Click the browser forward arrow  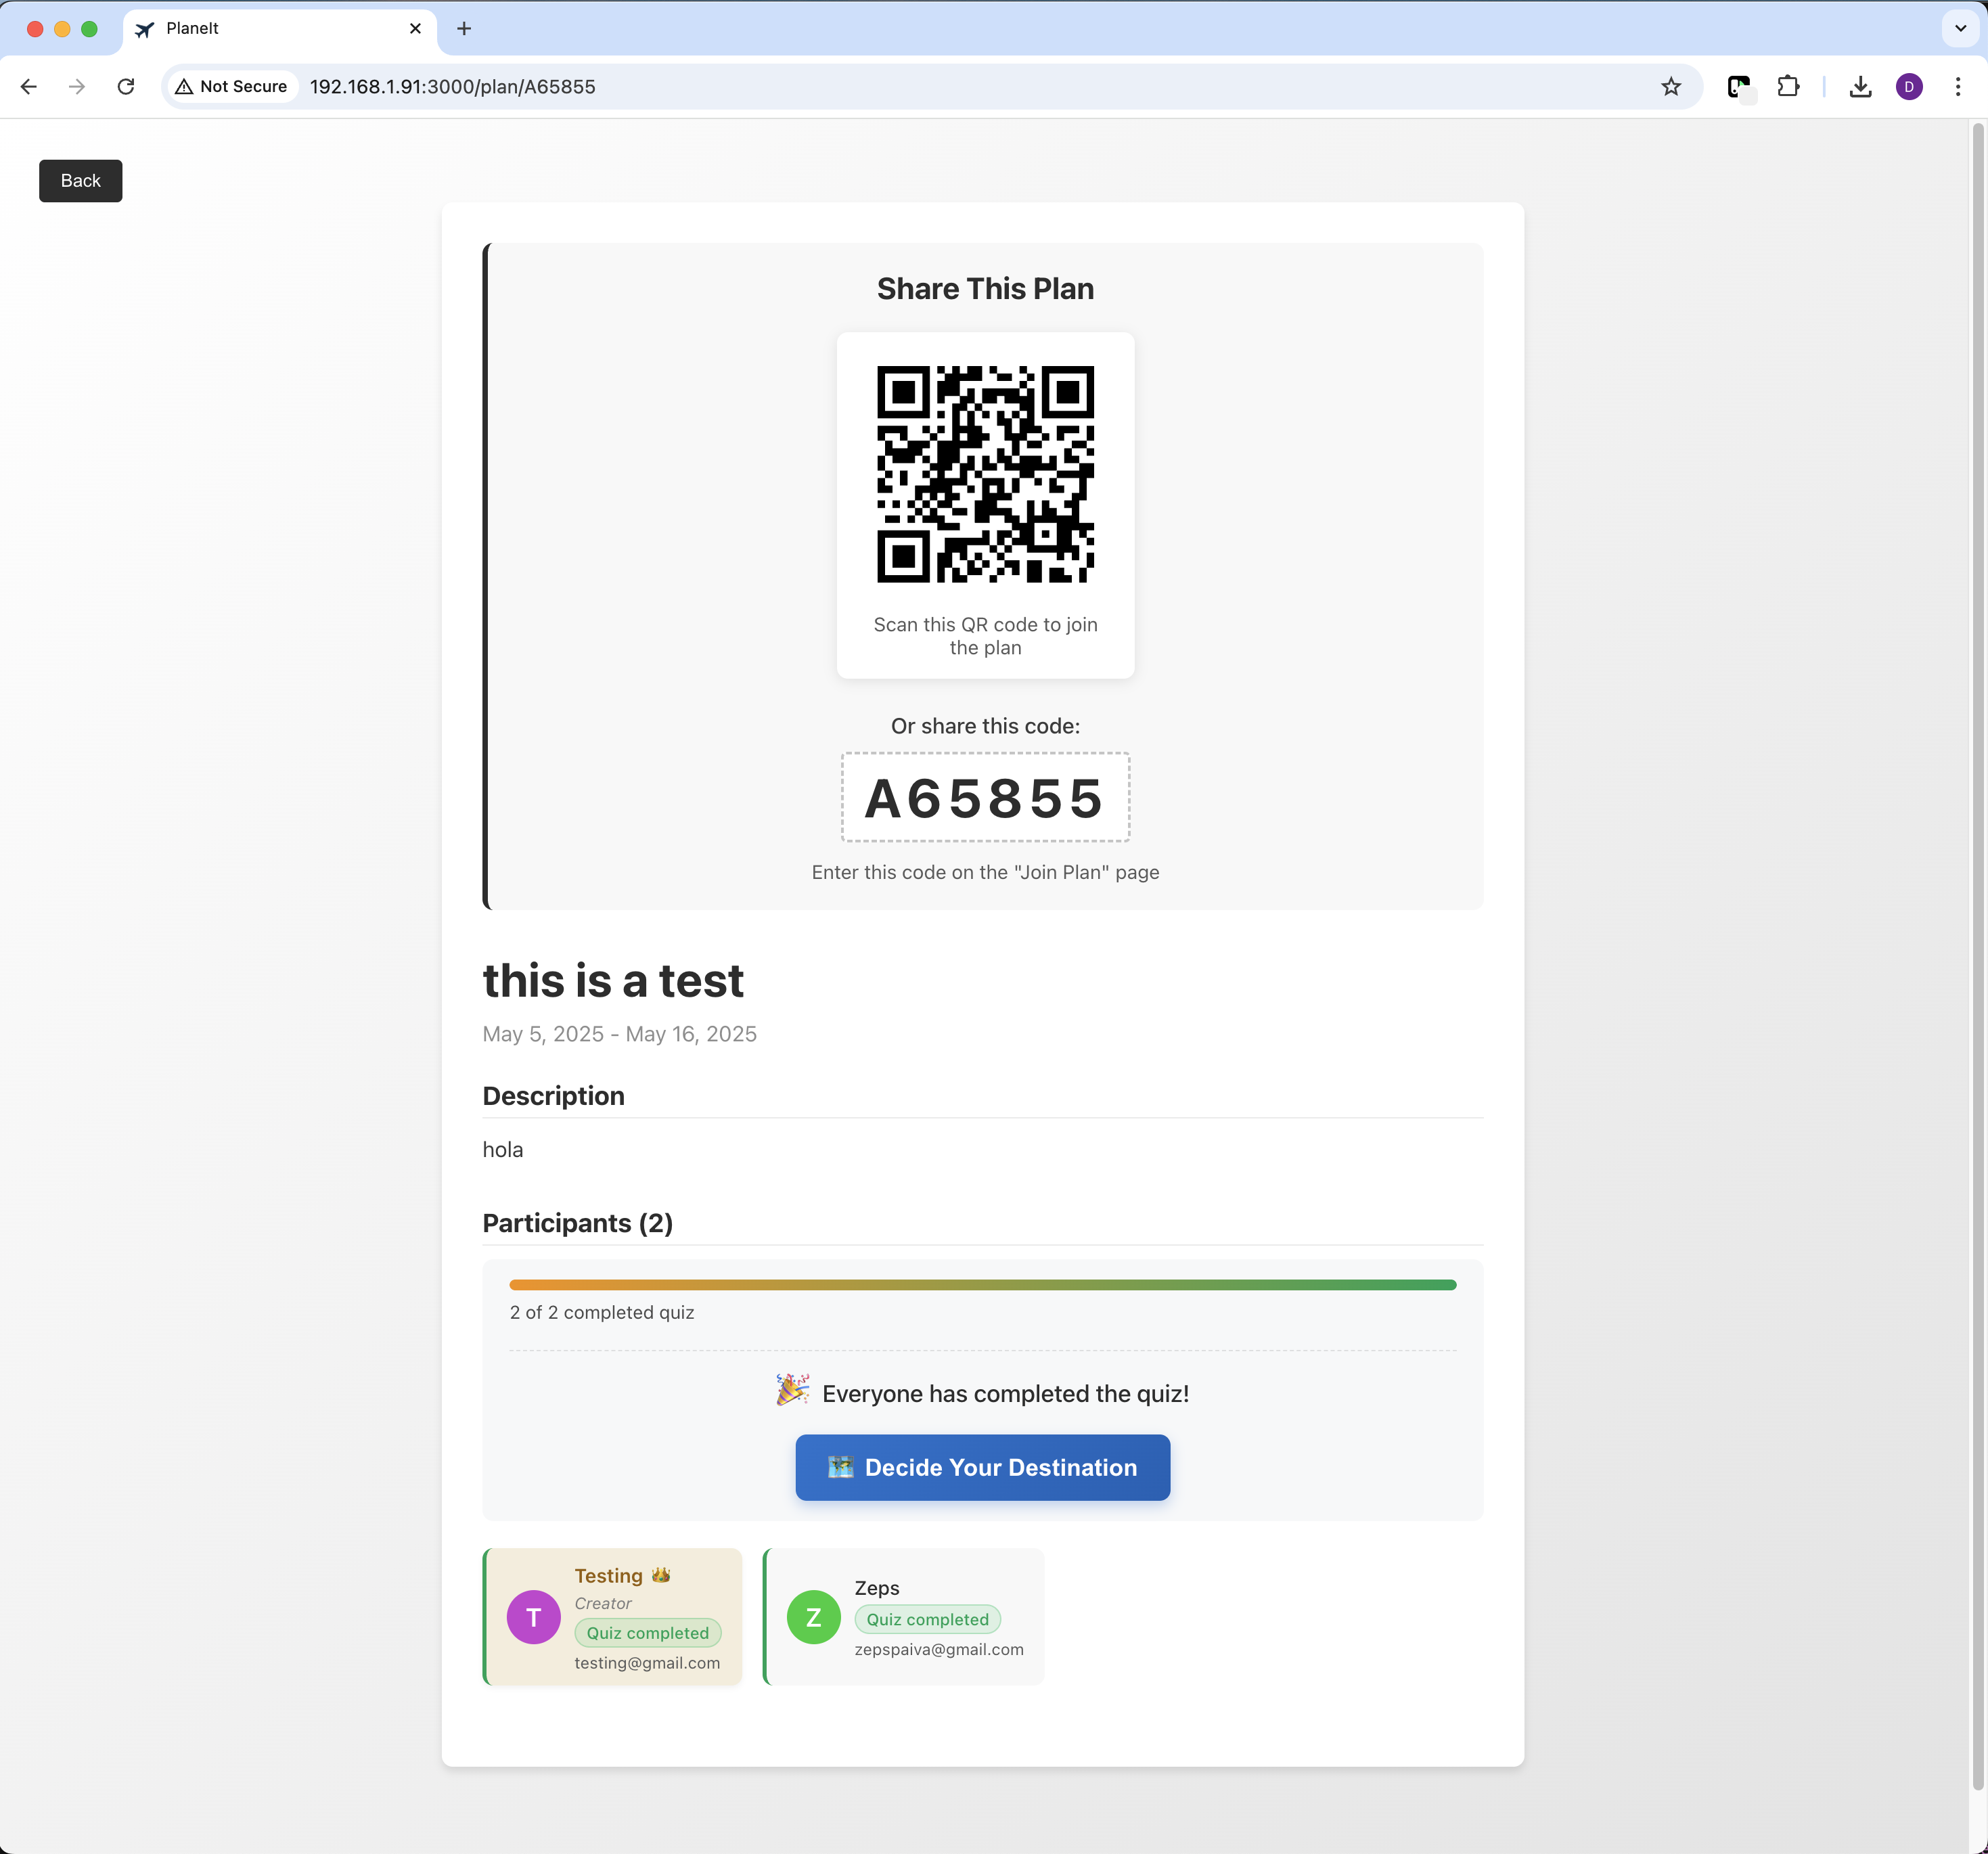point(77,87)
